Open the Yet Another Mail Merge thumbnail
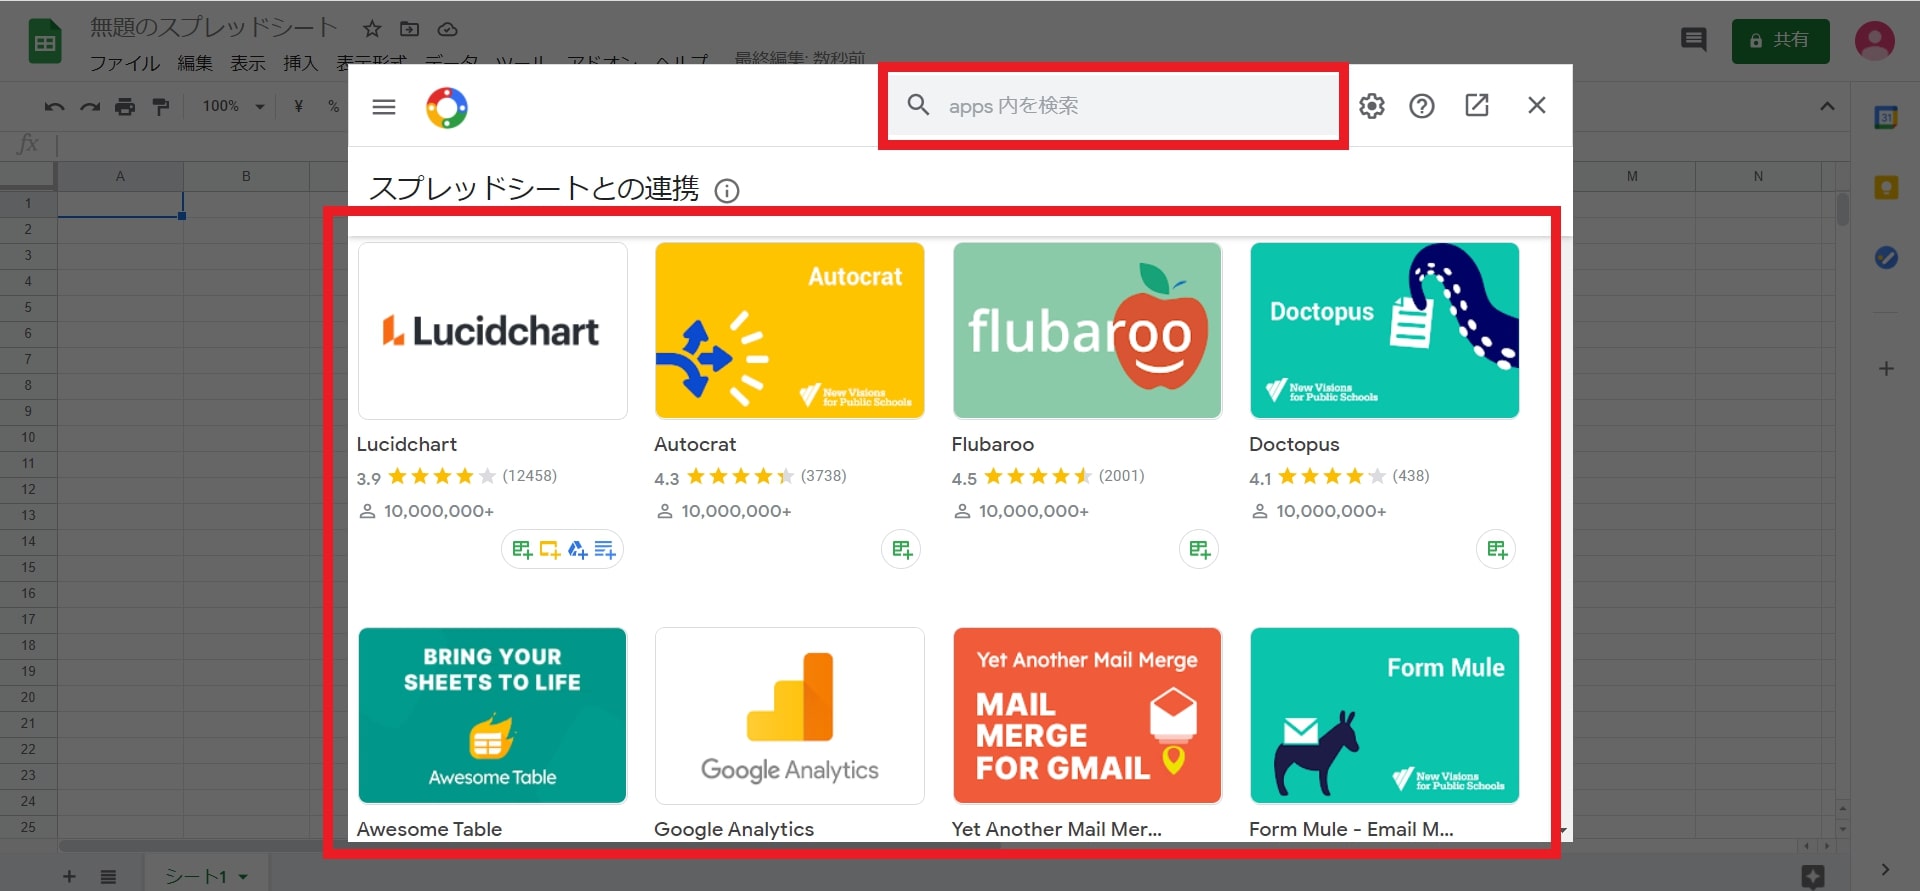 1087,716
